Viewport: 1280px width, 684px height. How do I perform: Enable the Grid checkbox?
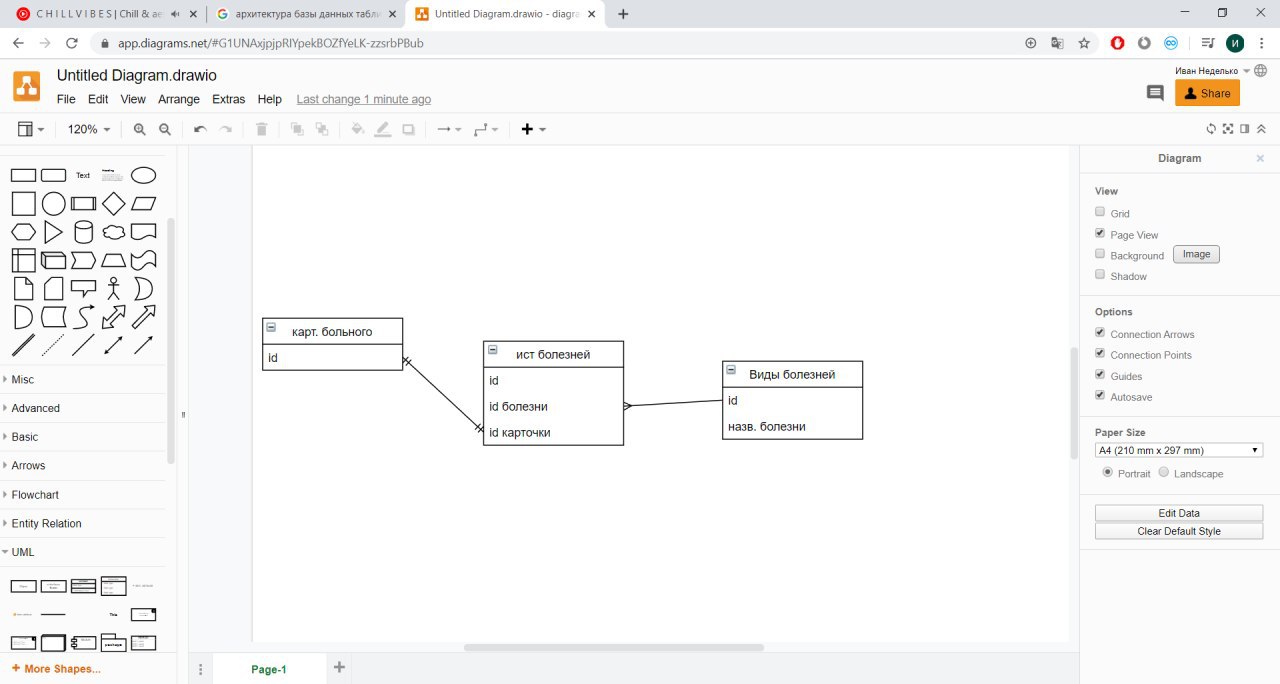pos(1100,212)
